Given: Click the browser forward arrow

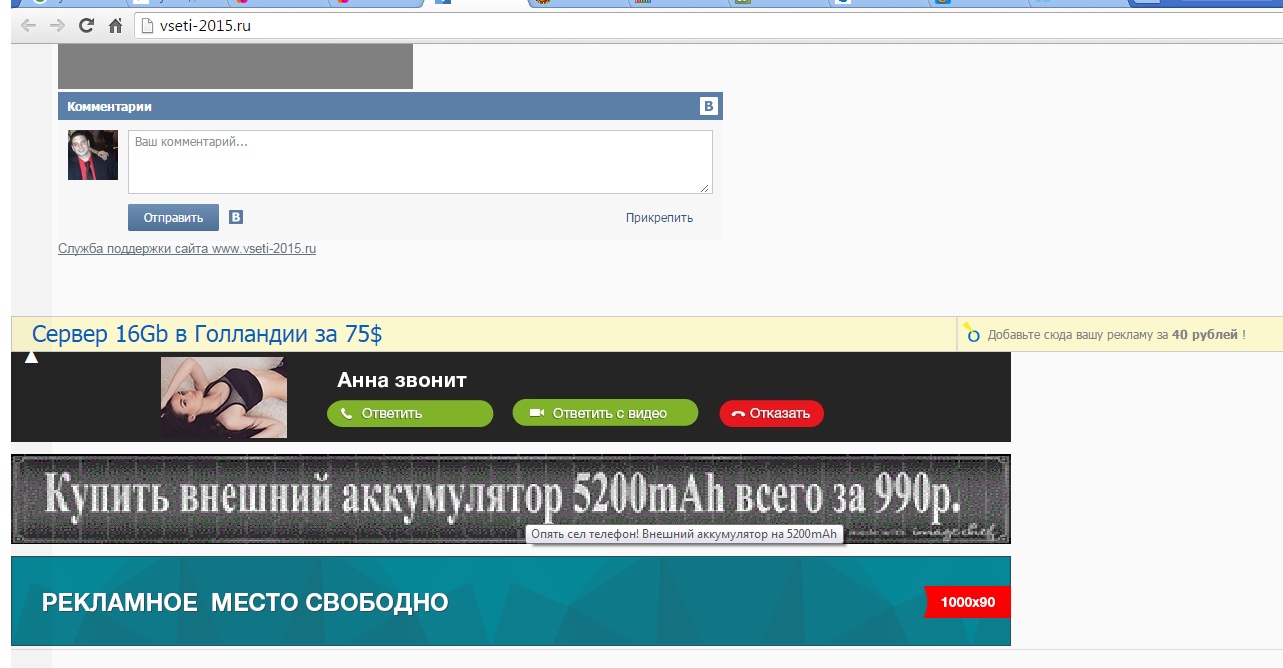Looking at the screenshot, I should click(x=57, y=26).
